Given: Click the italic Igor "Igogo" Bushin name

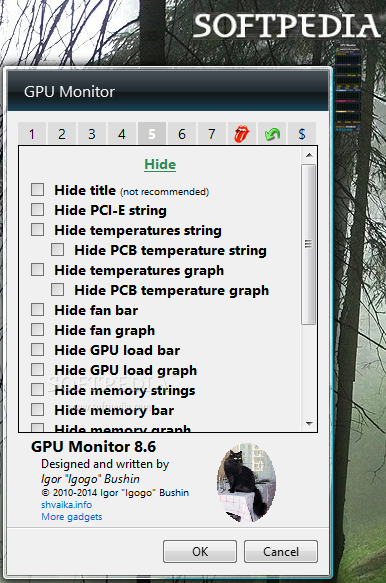Looking at the screenshot, I should tap(90, 479).
